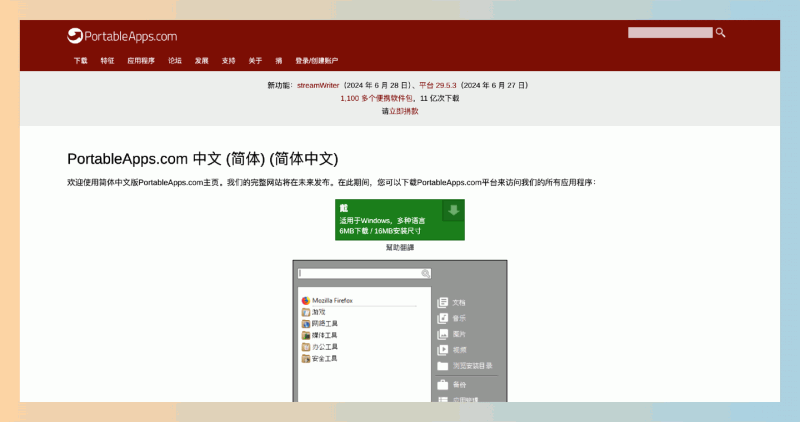Viewport: 800px width, 422px height.
Task: Open the 应用程序 menu item
Action: 141,61
